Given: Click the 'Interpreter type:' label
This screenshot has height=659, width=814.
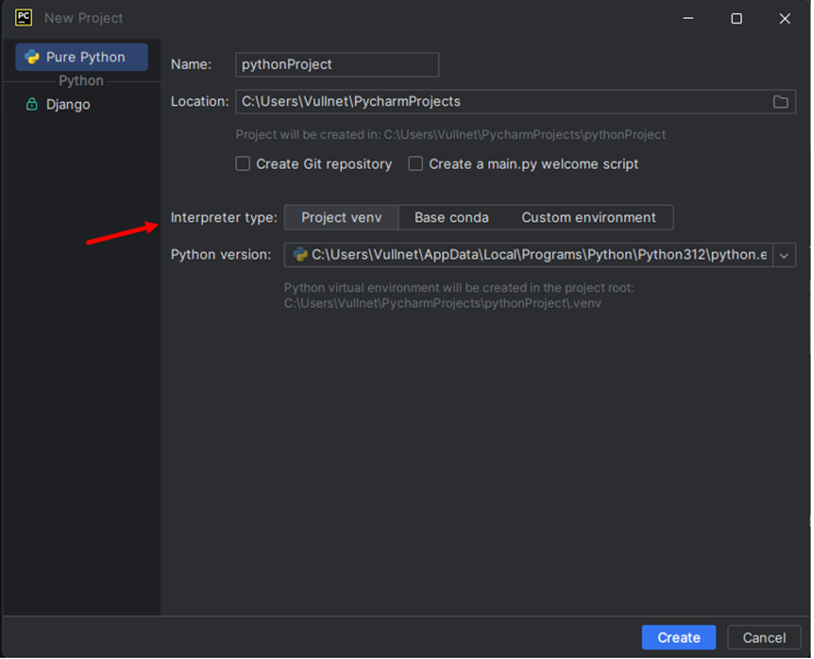Looking at the screenshot, I should point(224,217).
